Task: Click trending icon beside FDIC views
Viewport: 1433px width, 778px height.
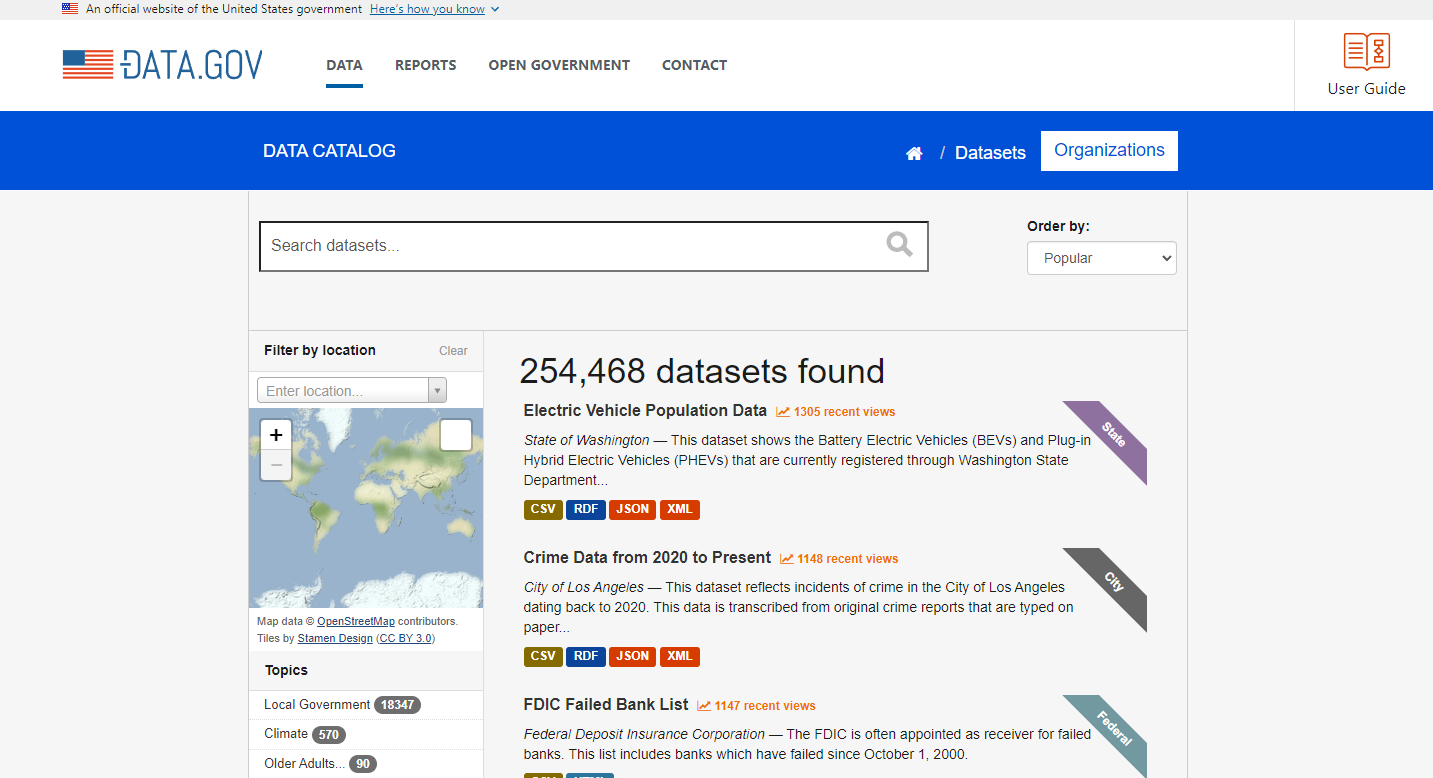Action: [704, 706]
